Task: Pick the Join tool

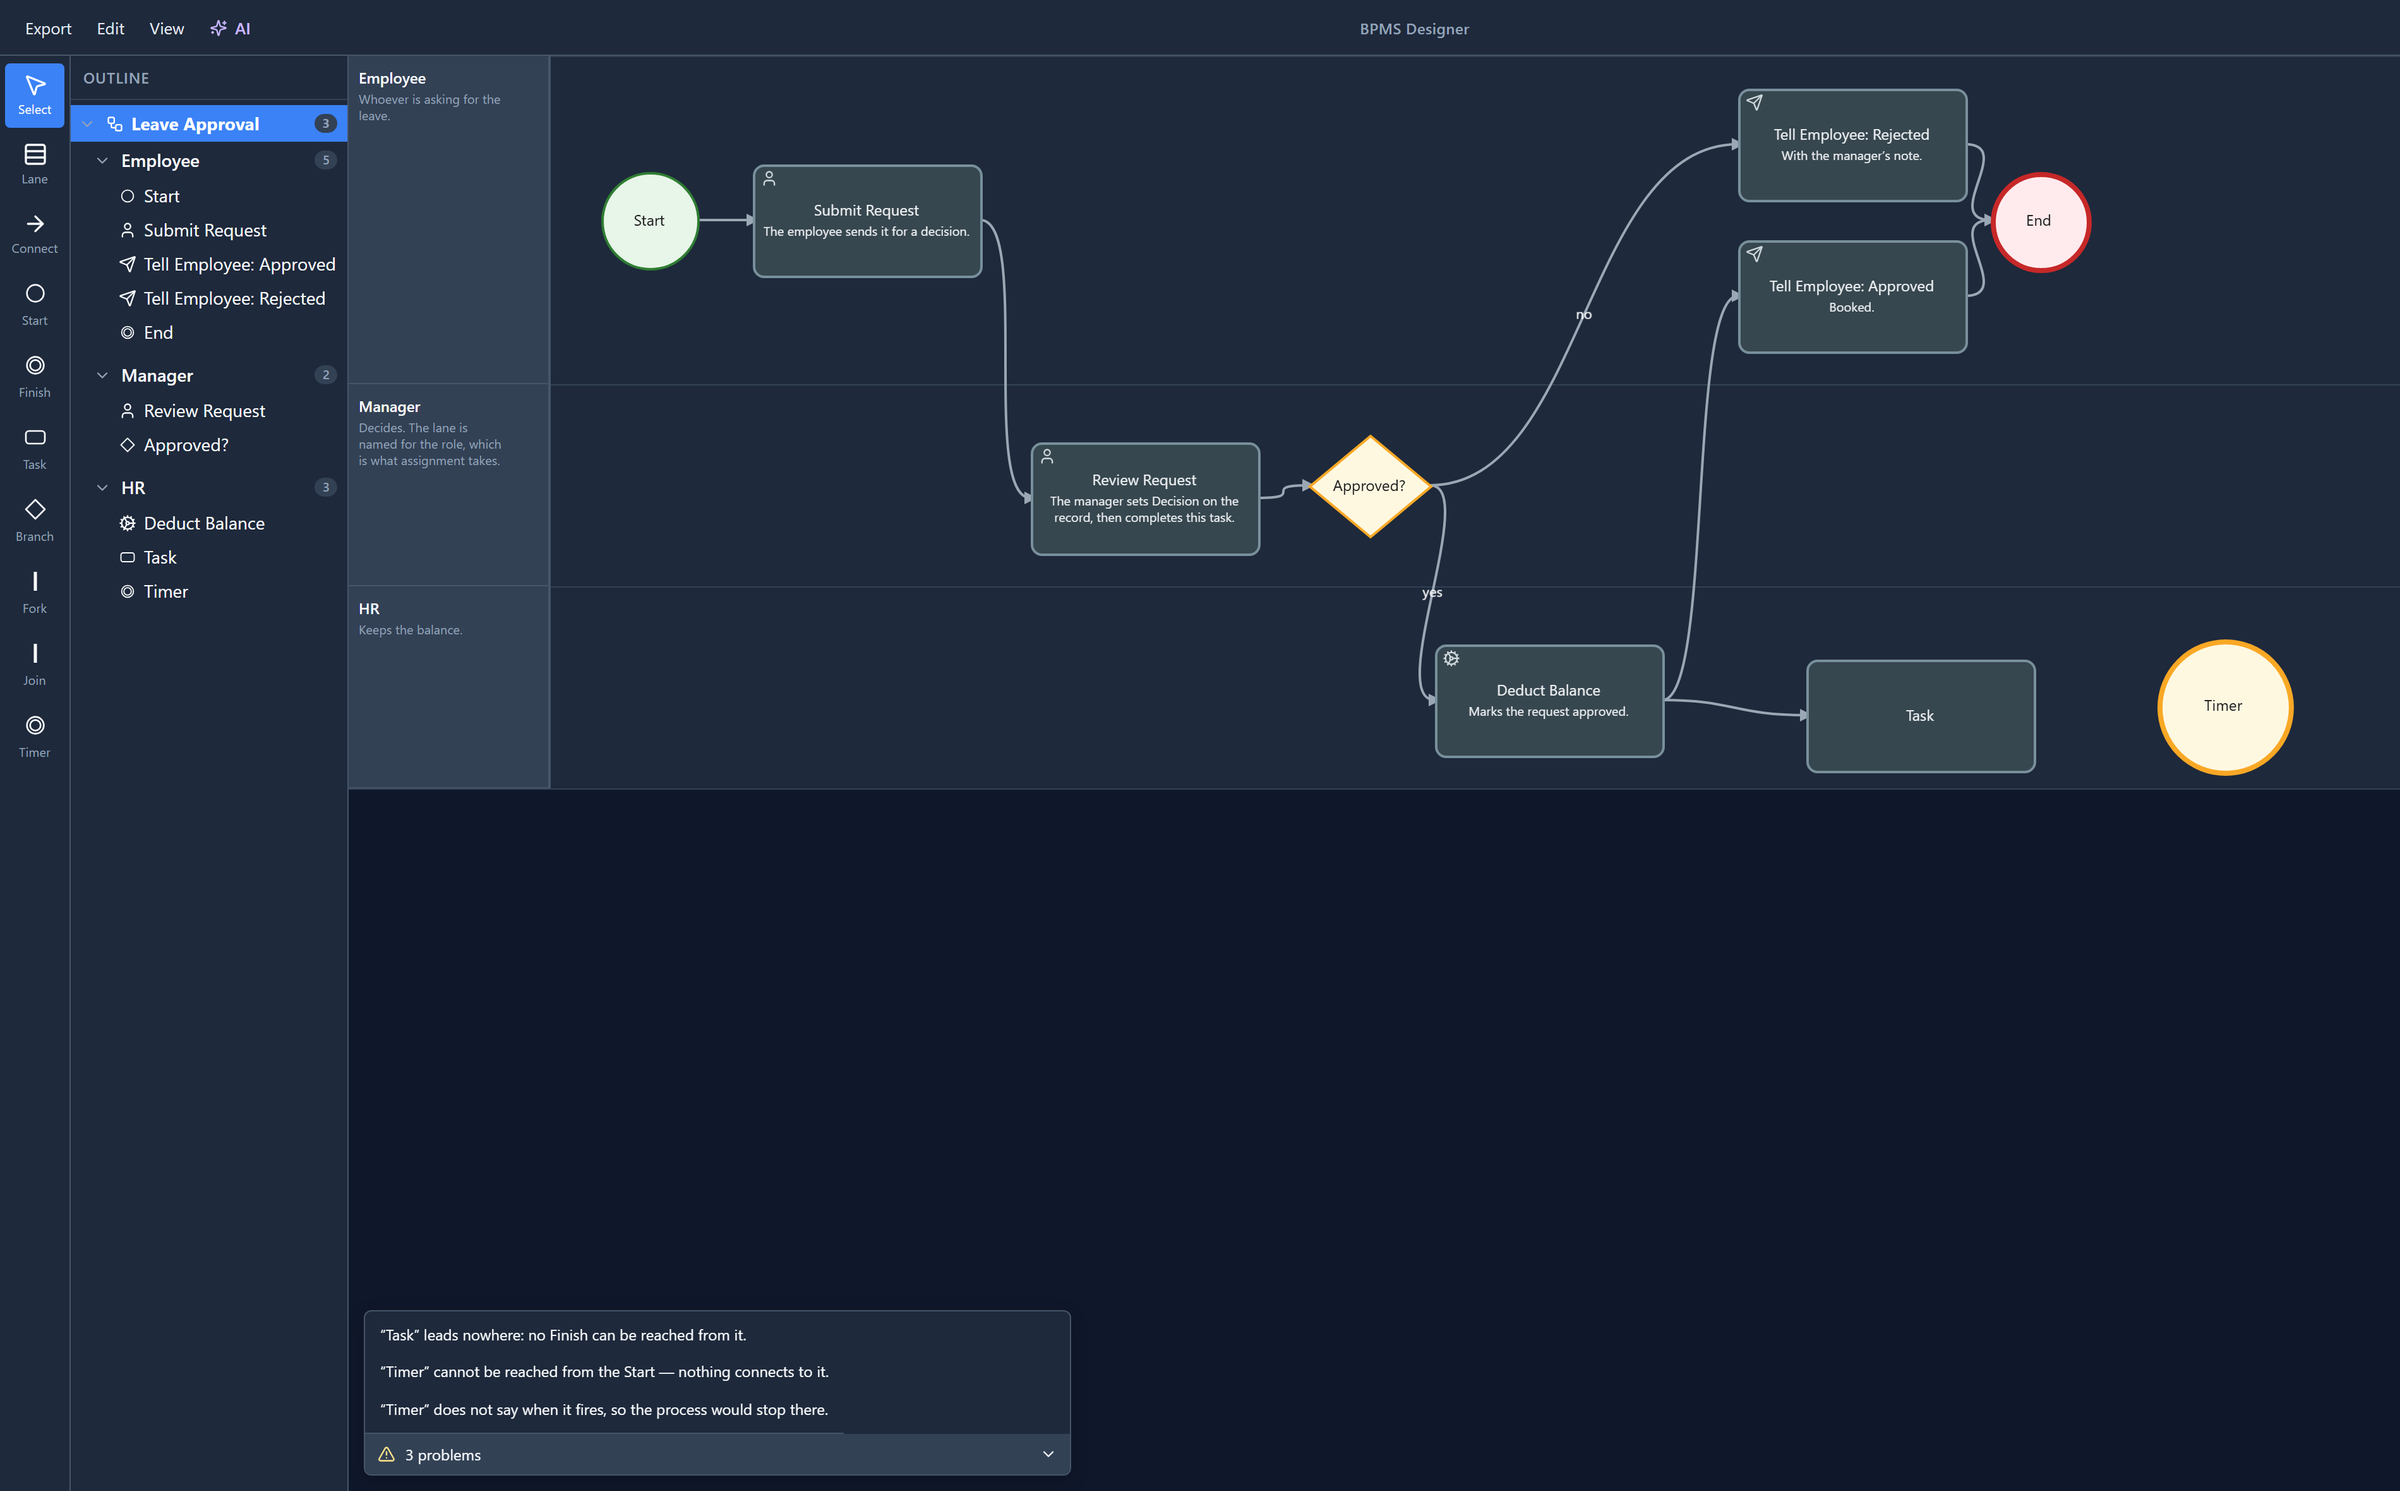Action: 35,665
